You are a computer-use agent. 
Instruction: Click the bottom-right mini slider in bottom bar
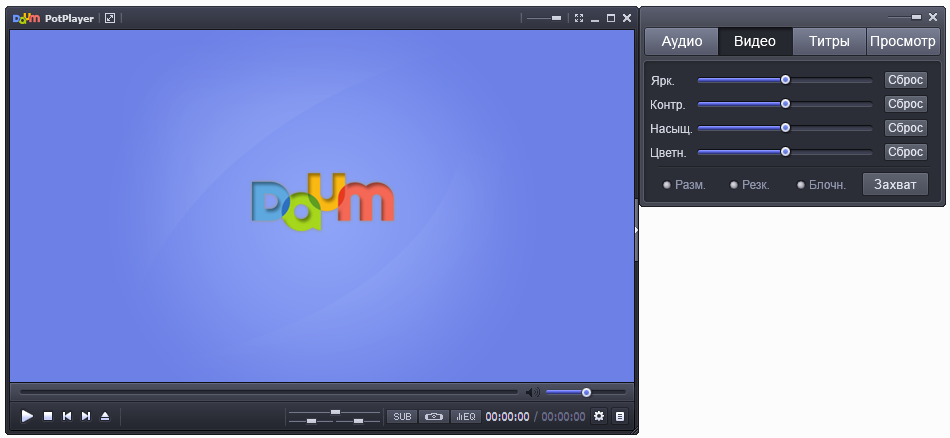point(358,421)
